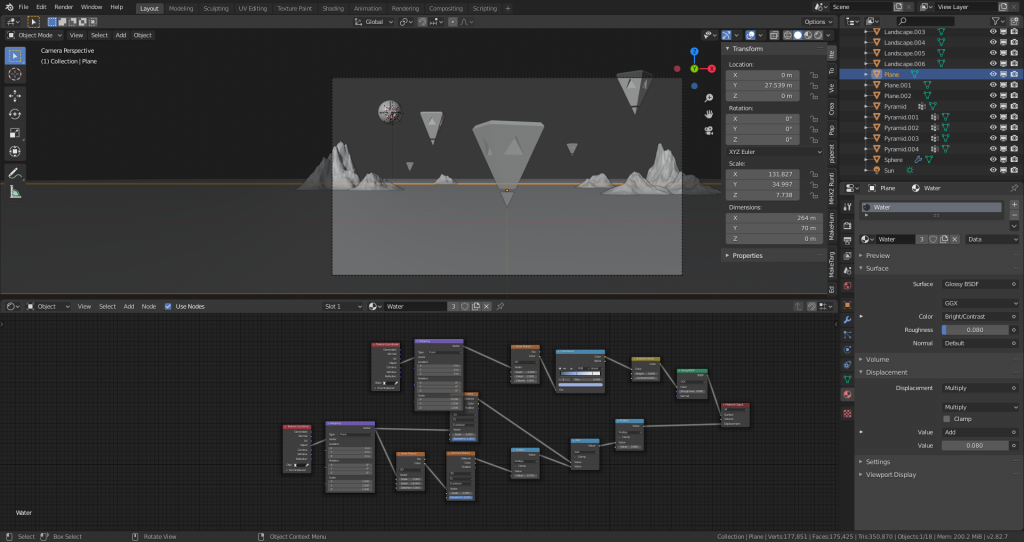Activate the Rotate tool
The width and height of the screenshot is (1024, 542).
coord(15,114)
